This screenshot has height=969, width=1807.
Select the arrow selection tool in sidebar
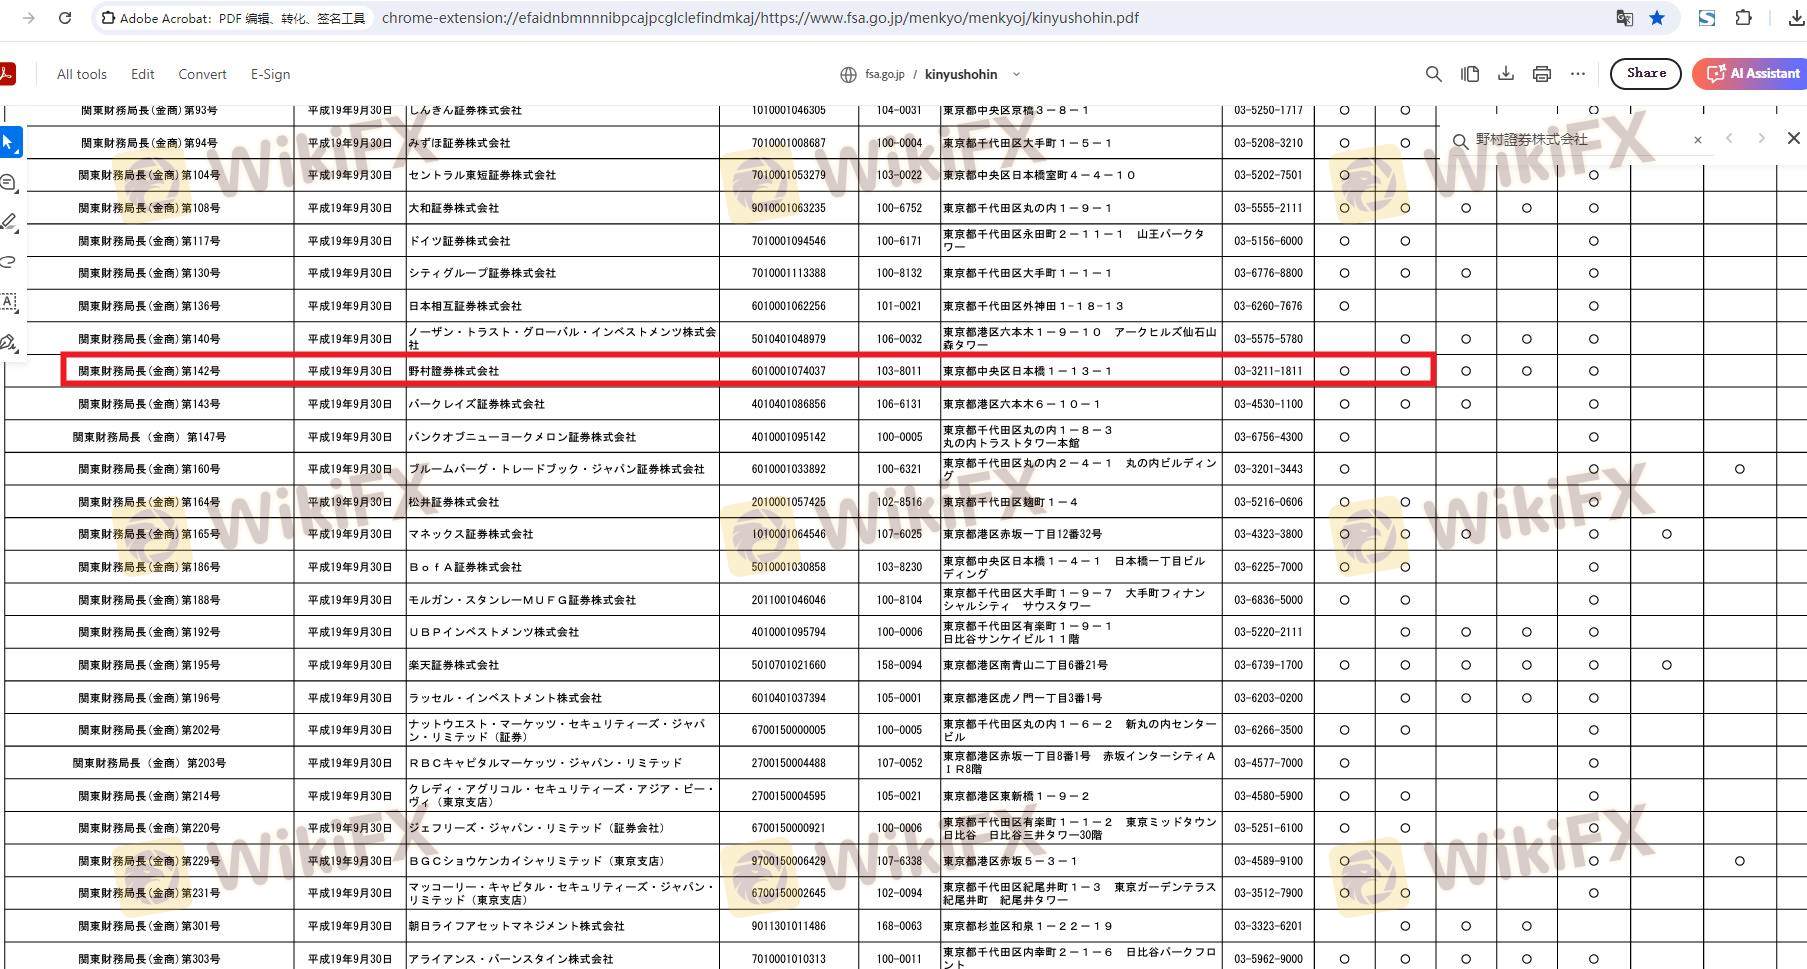pyautogui.click(x=9, y=143)
